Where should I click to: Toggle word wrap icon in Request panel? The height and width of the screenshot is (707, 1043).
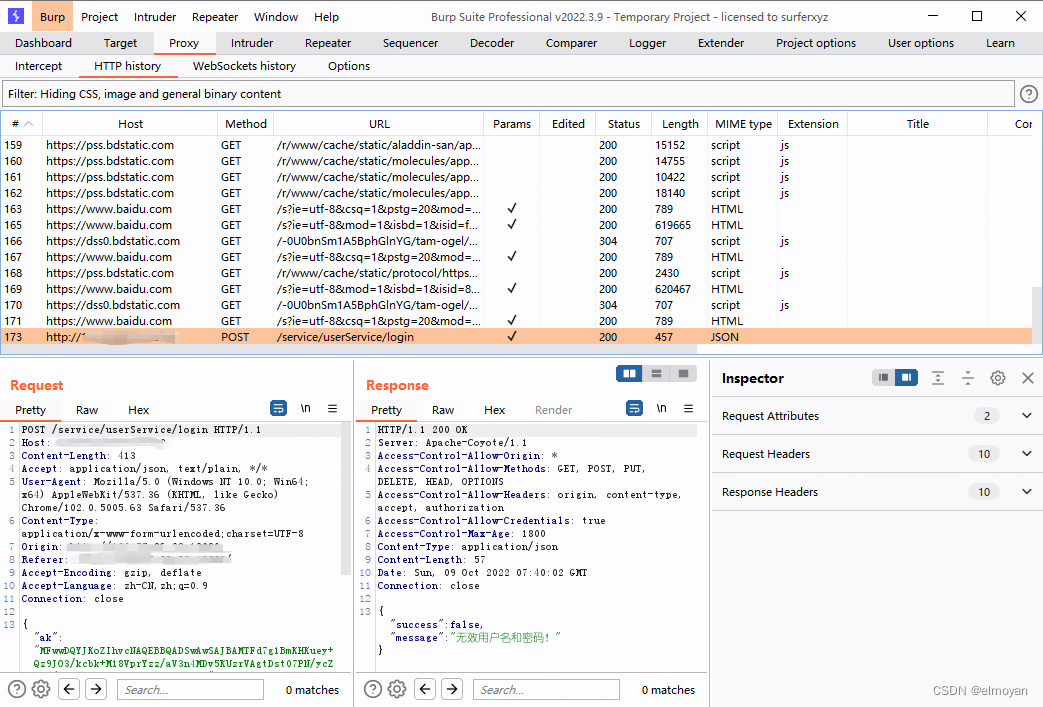click(278, 408)
